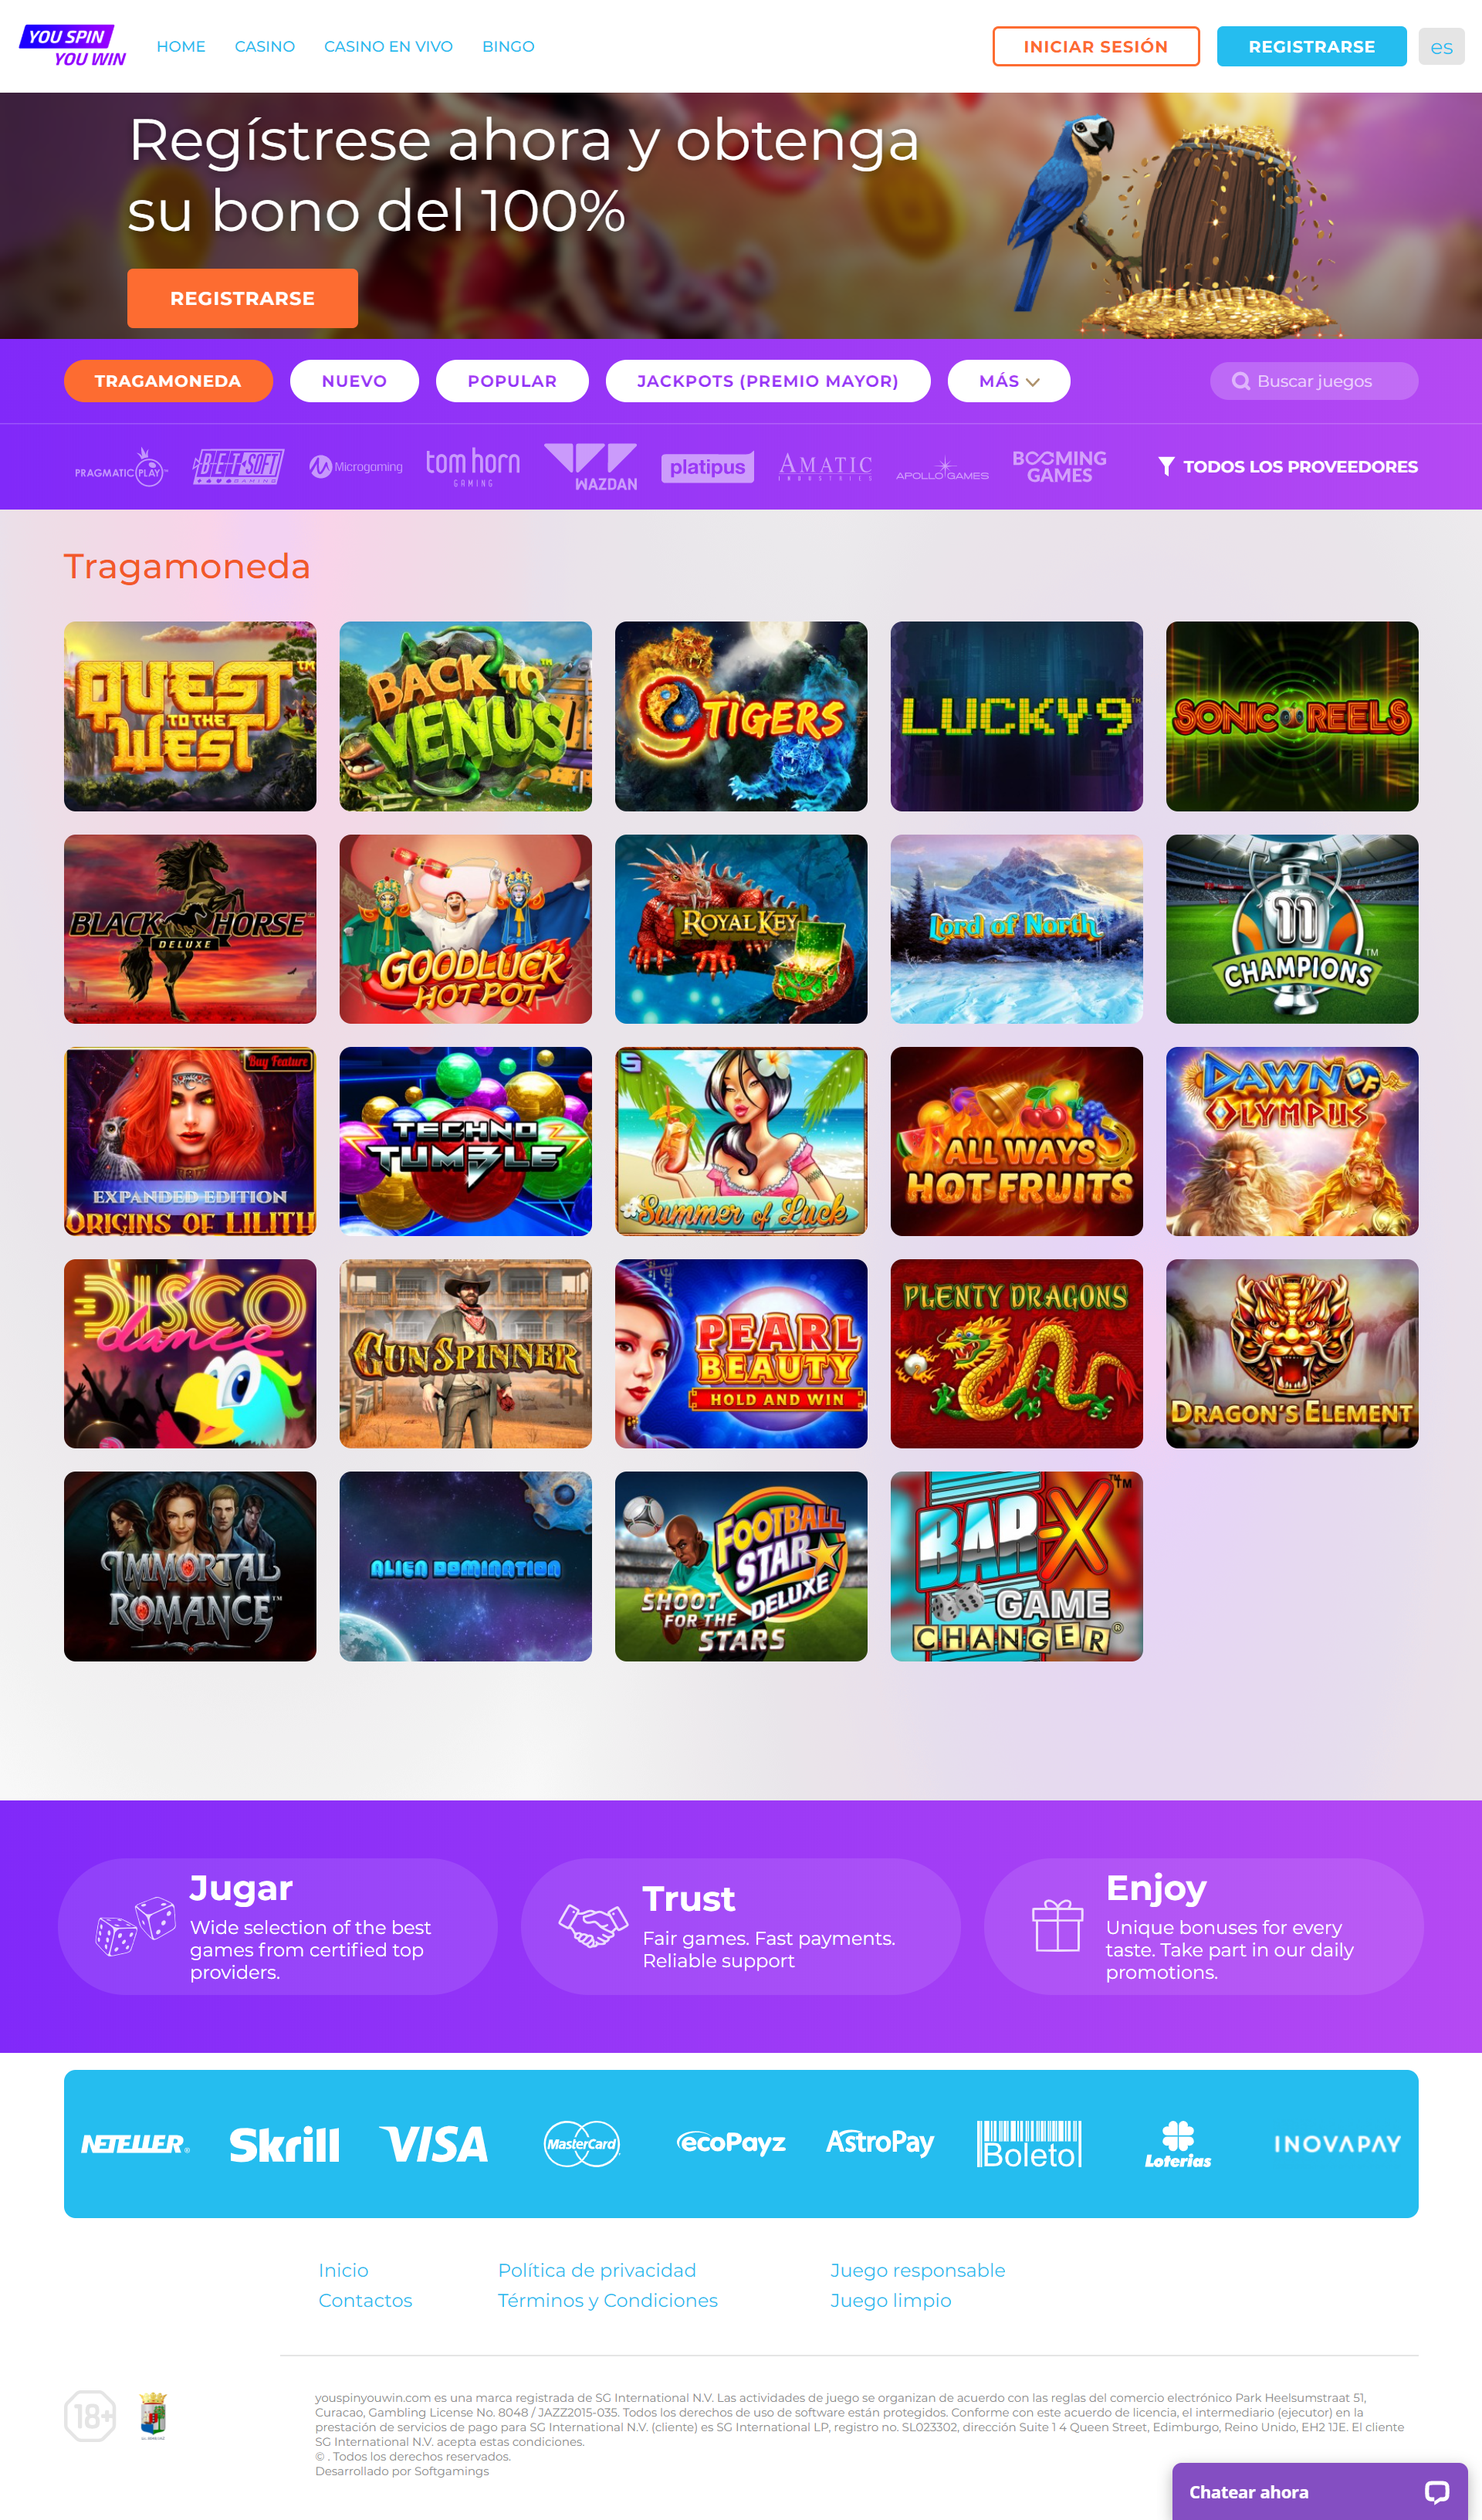Select the Booming Games logo
1482x2520 pixels.
1059,466
